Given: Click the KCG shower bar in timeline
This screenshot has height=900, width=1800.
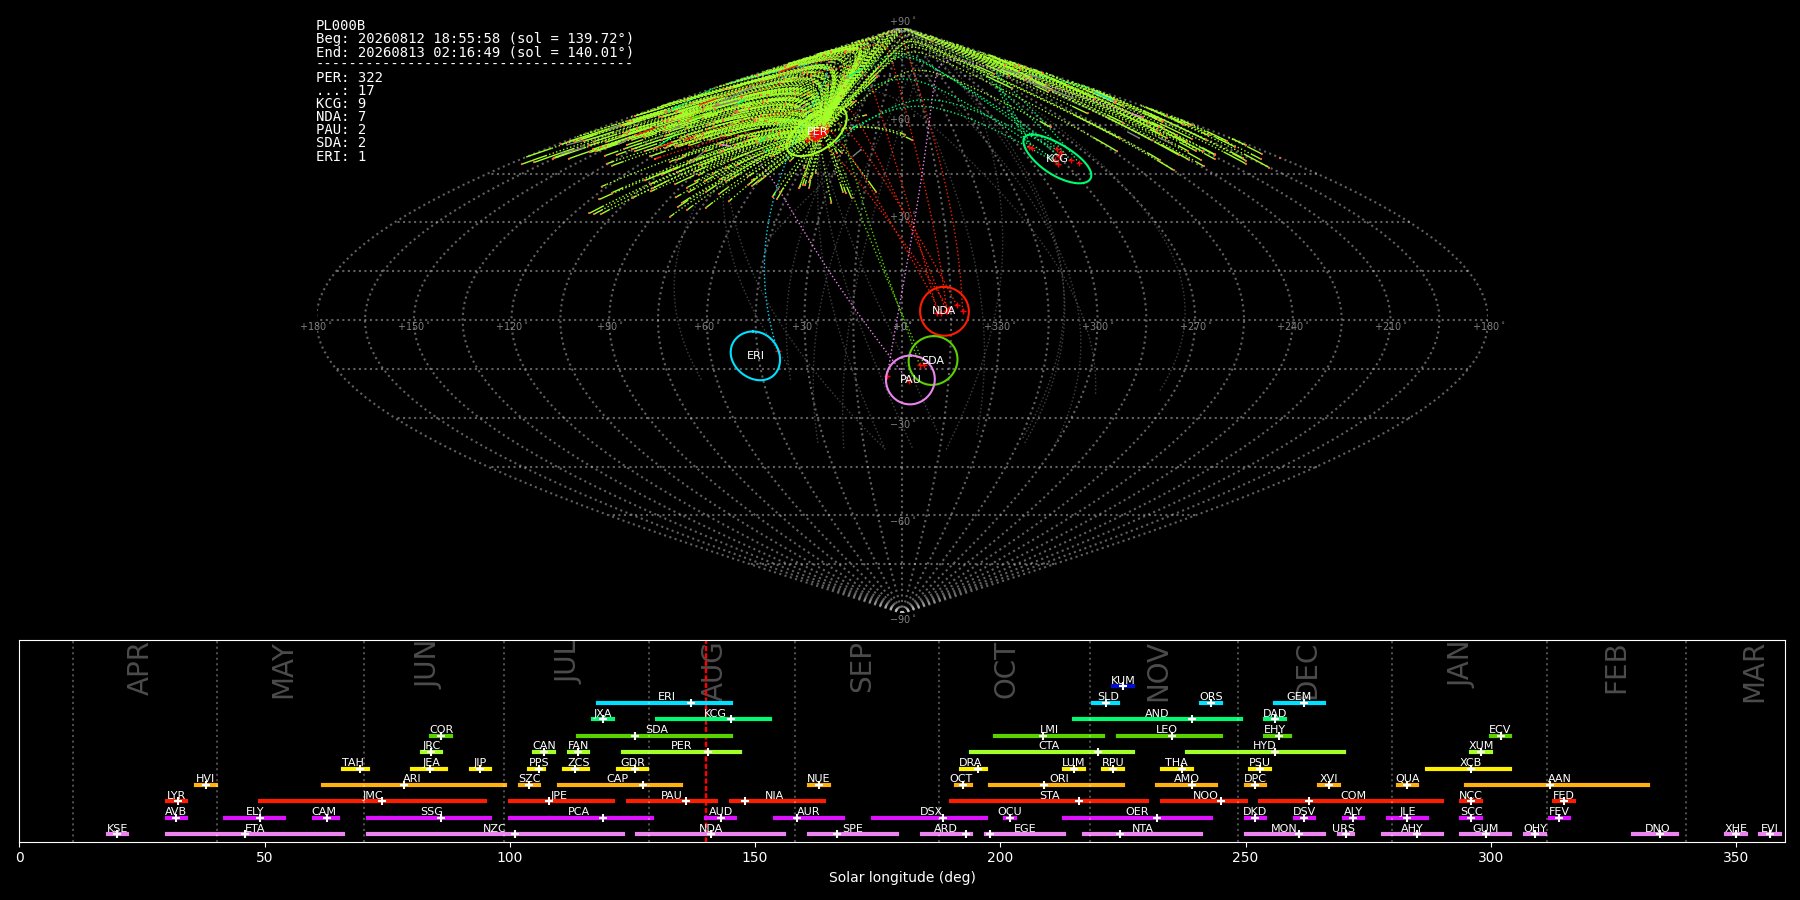Looking at the screenshot, I should (713, 719).
